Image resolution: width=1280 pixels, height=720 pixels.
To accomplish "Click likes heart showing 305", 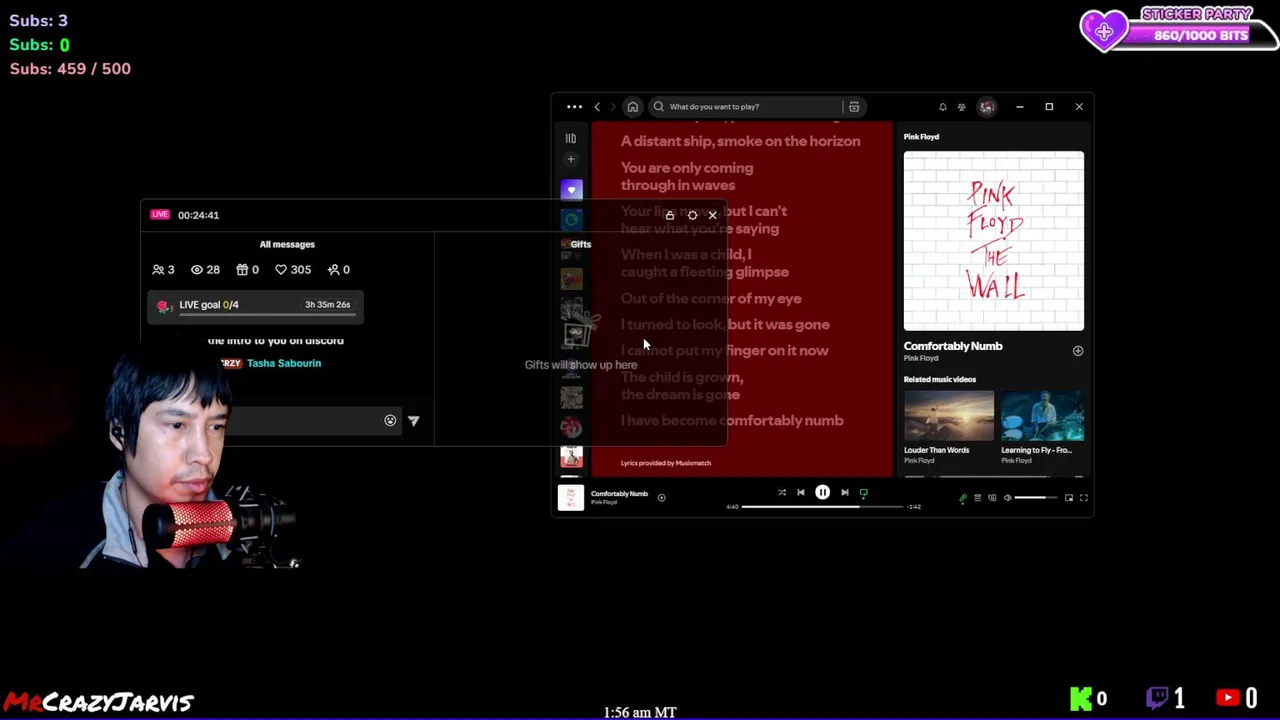I will 293,270.
